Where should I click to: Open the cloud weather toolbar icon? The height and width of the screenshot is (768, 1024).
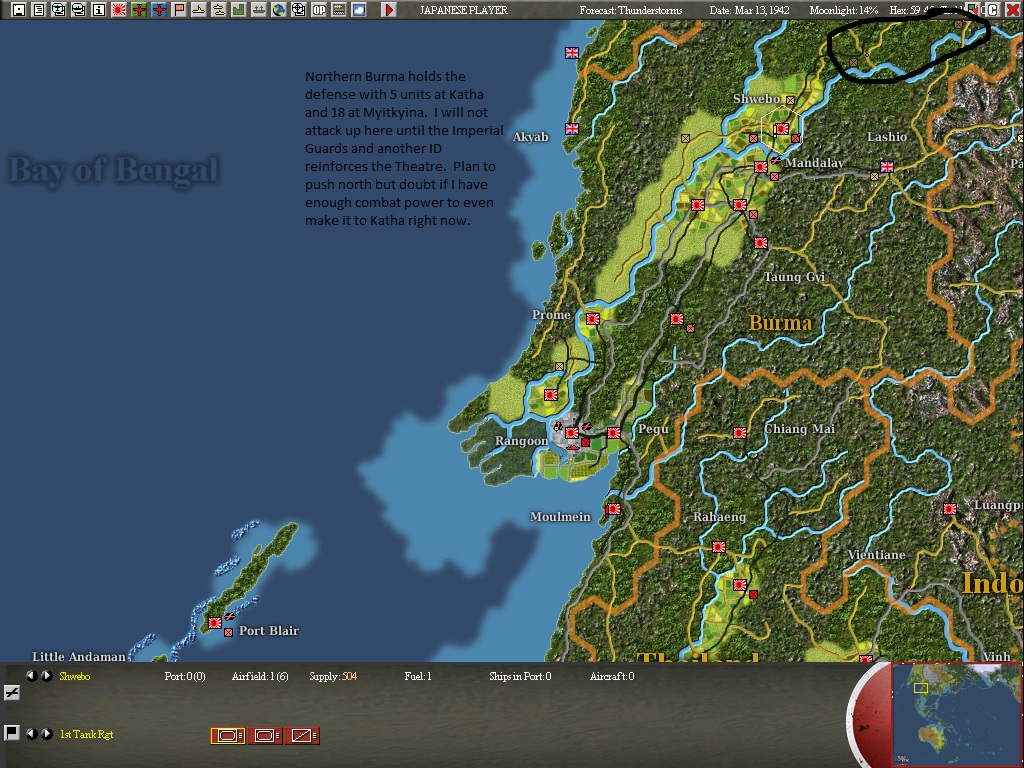pos(359,10)
